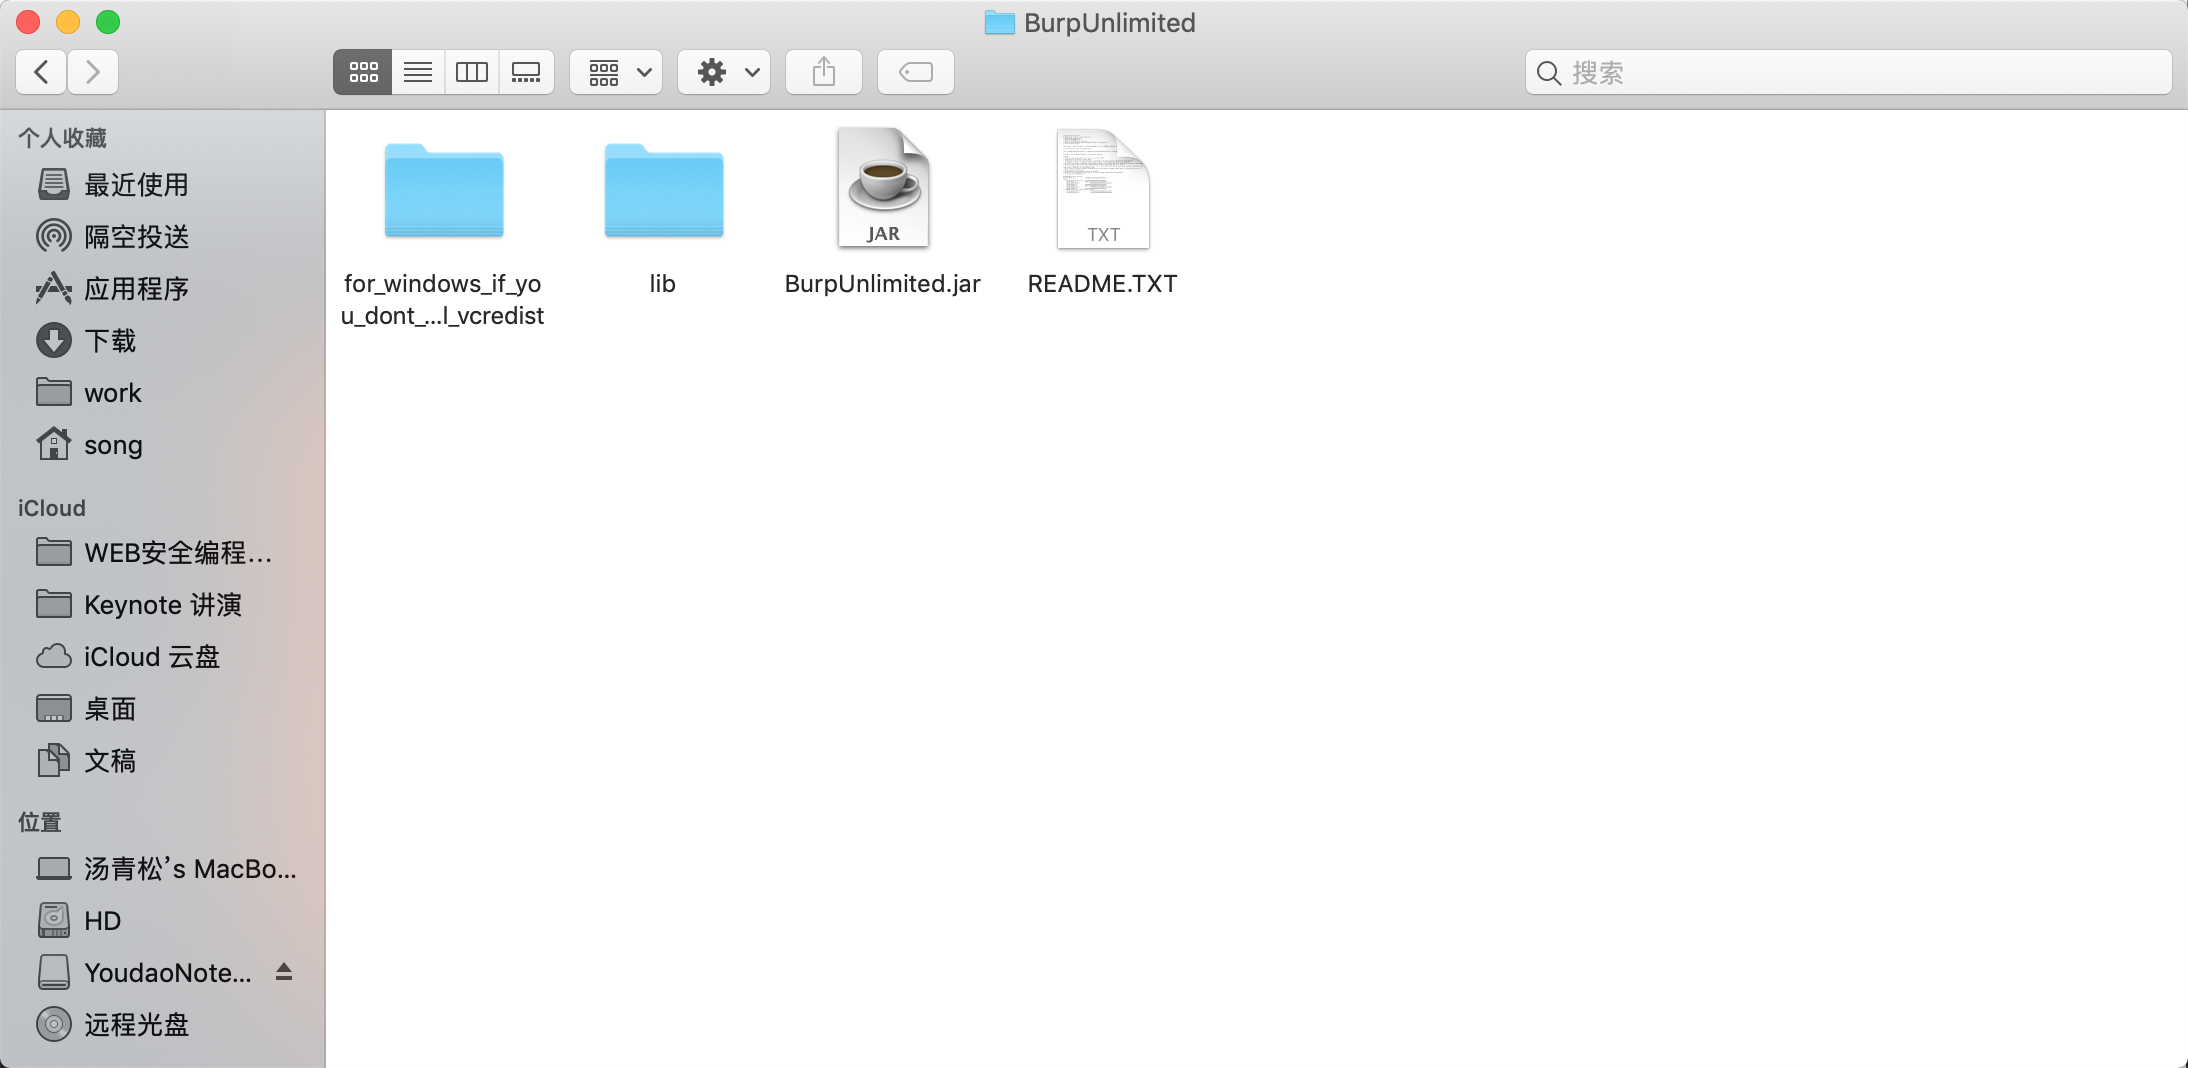Switch to list view mode
The width and height of the screenshot is (2188, 1068).
(x=418, y=72)
